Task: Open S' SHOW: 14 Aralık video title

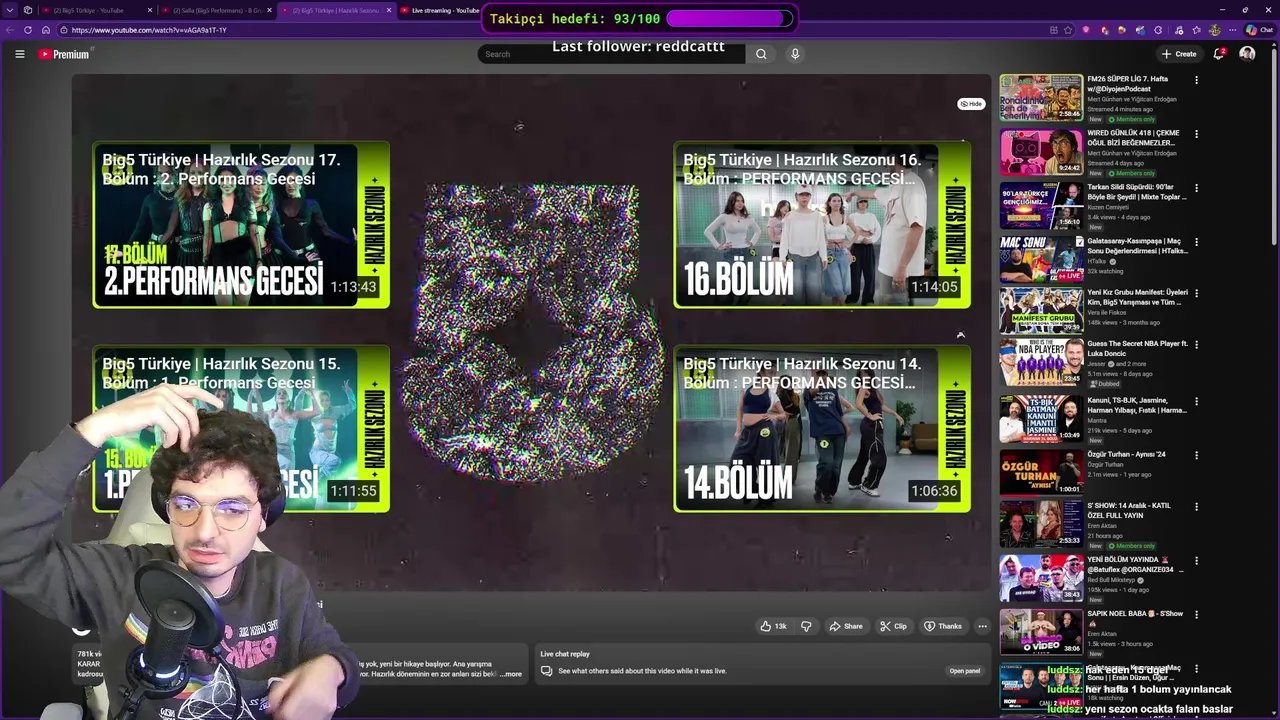Action: coord(1130,510)
